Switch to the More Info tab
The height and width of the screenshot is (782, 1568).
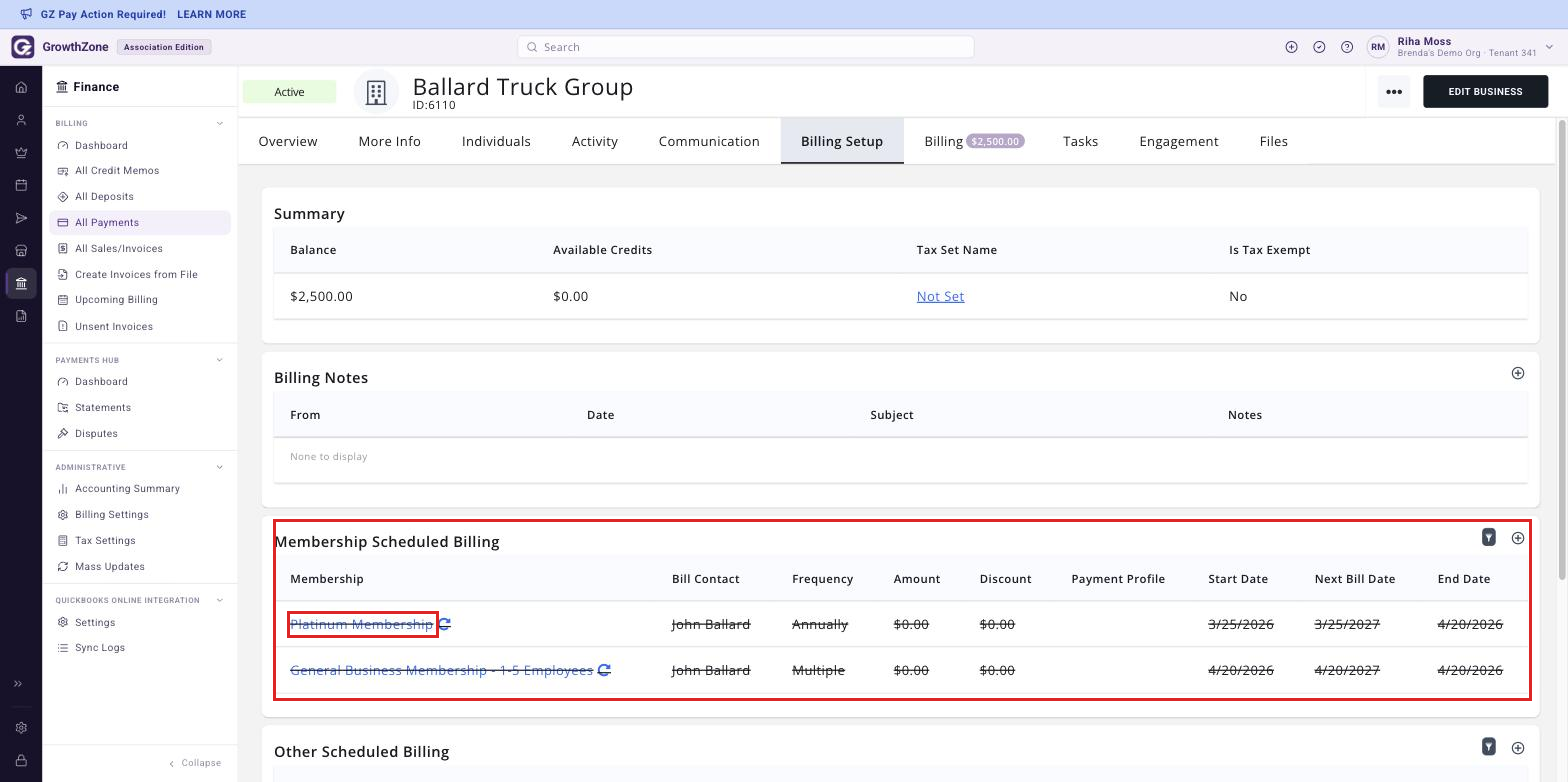389,141
